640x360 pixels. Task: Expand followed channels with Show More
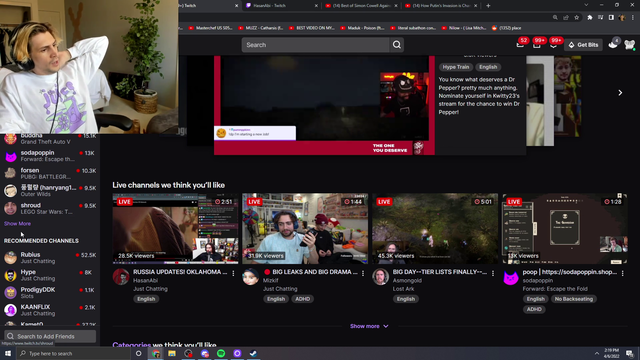click(17, 224)
